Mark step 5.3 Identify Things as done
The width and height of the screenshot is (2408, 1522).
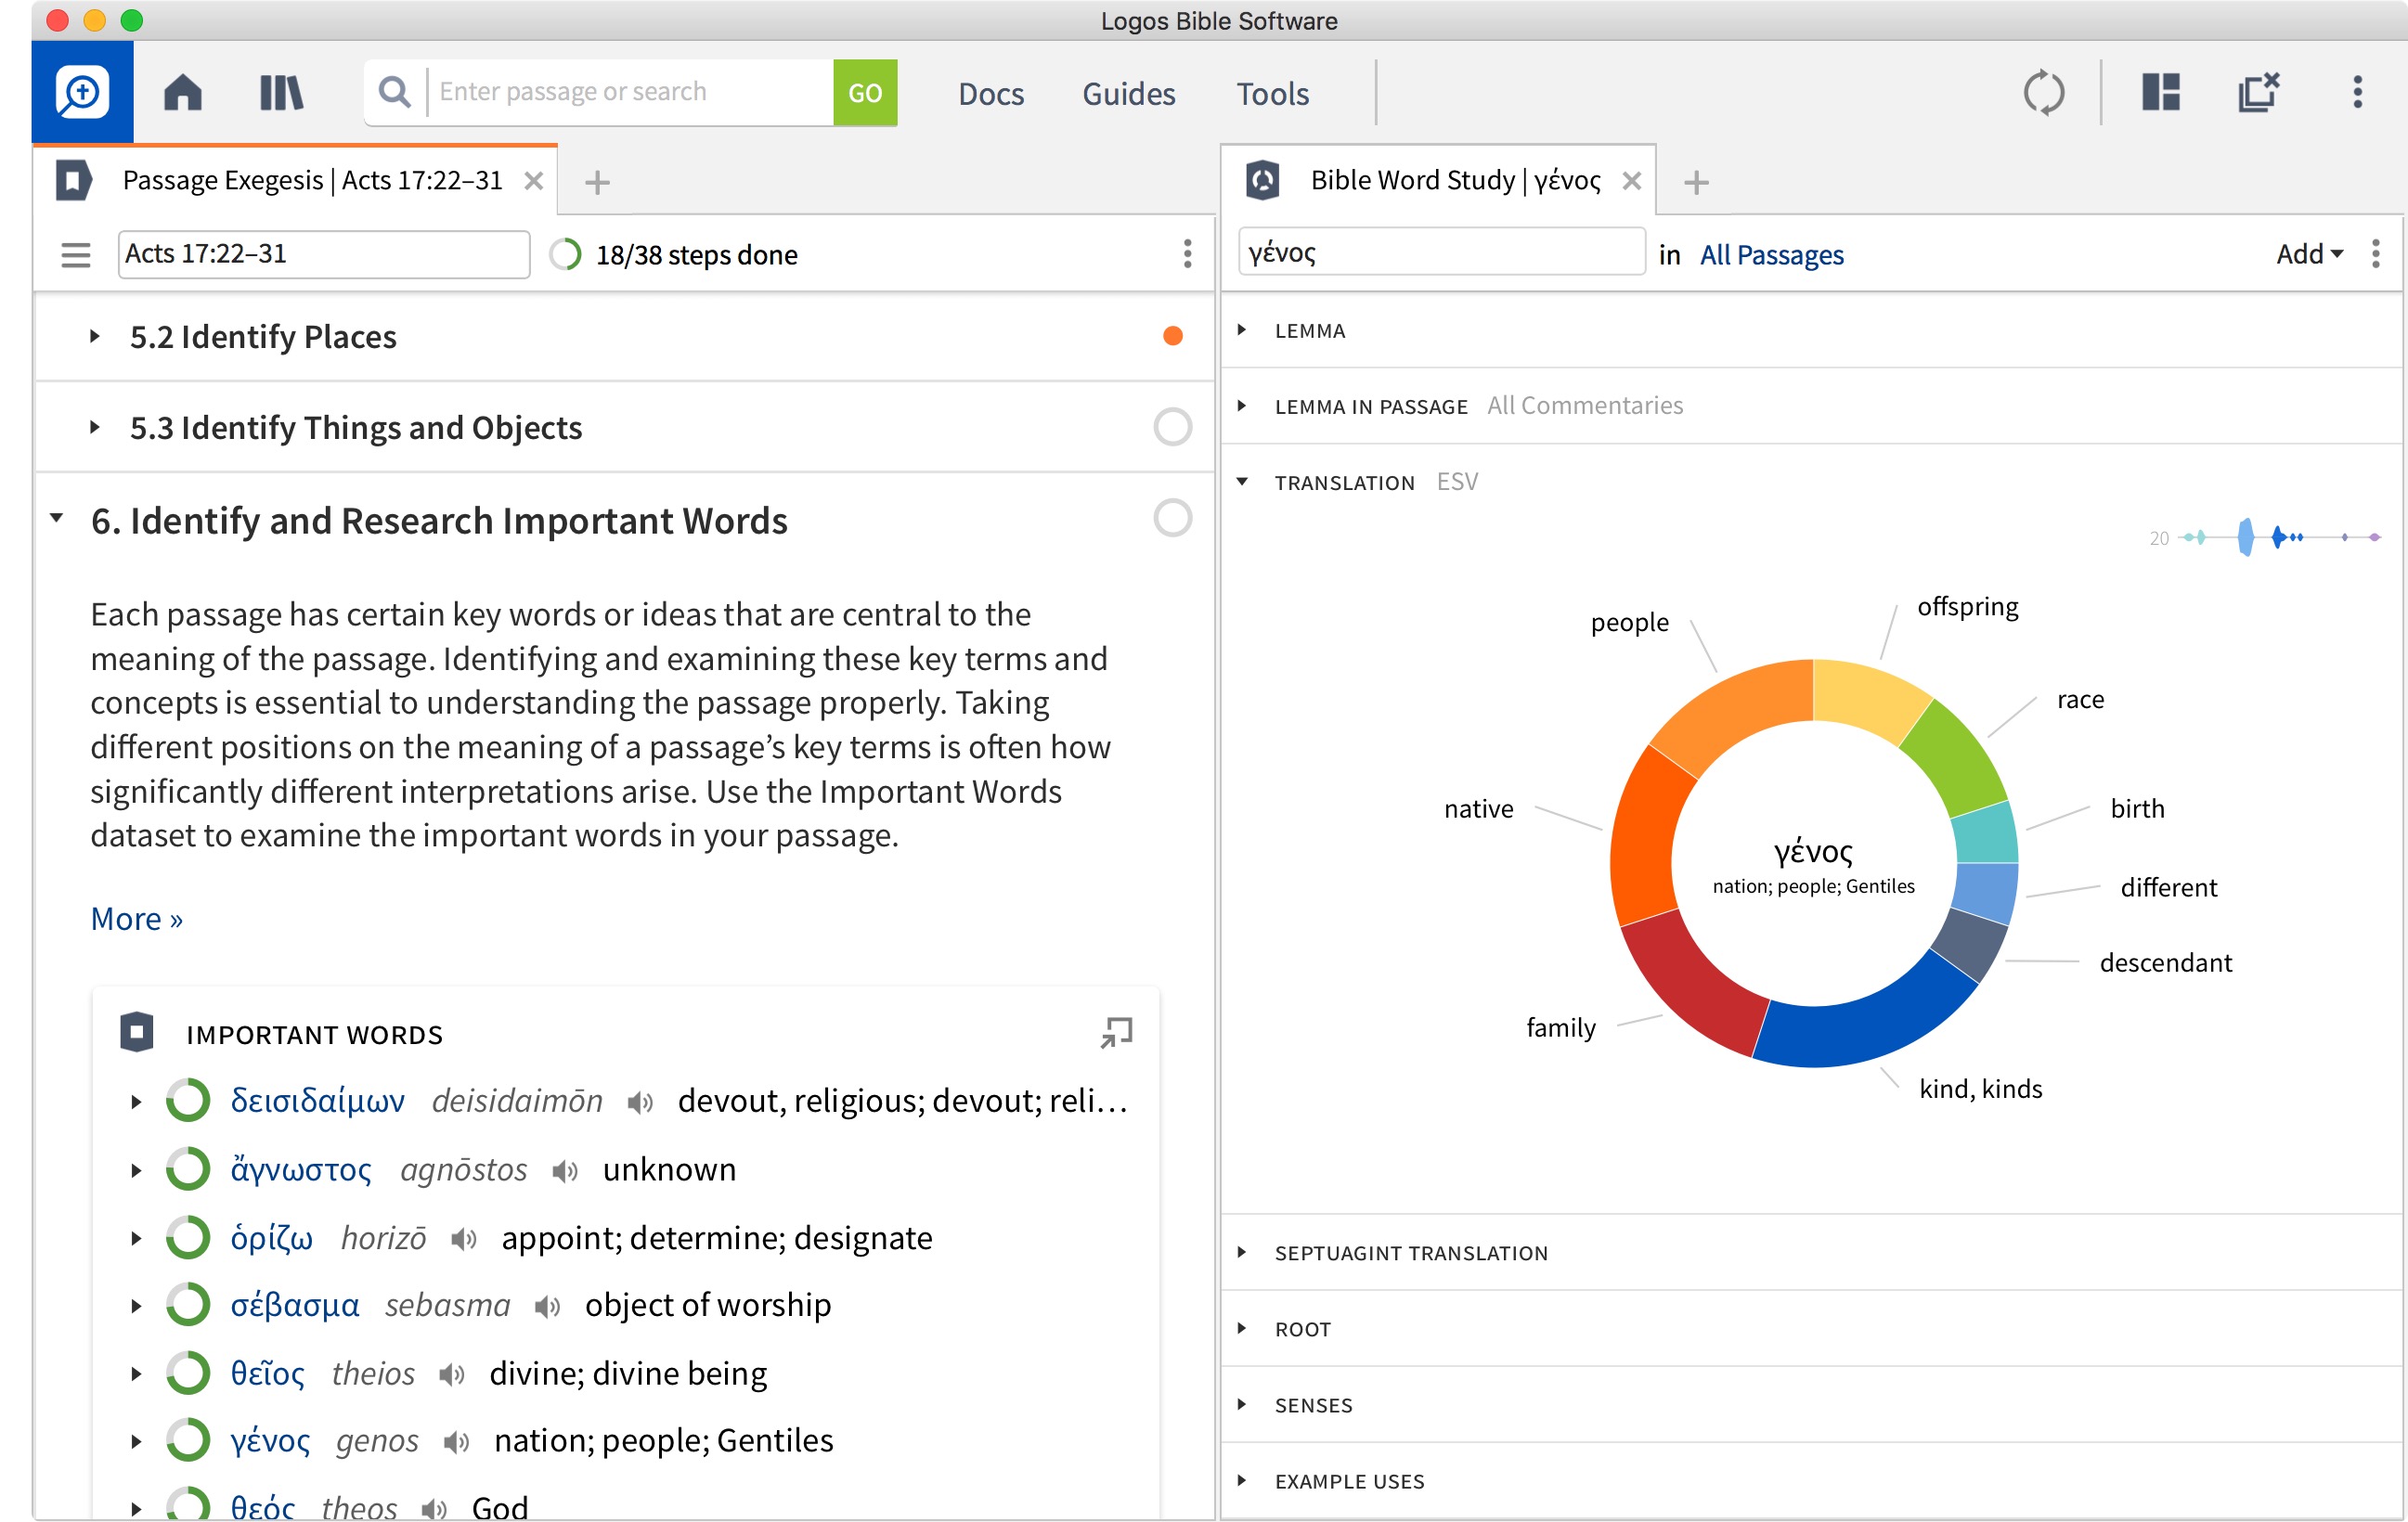[1172, 427]
